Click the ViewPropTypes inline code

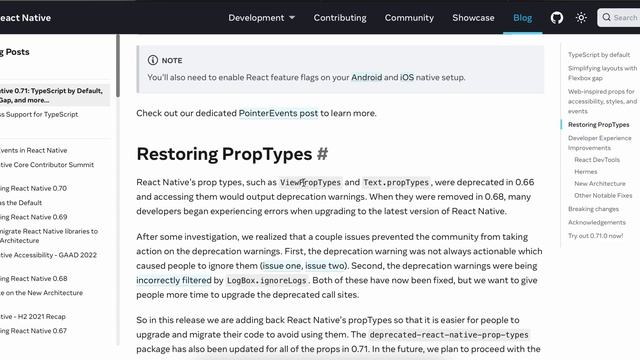[310, 182]
